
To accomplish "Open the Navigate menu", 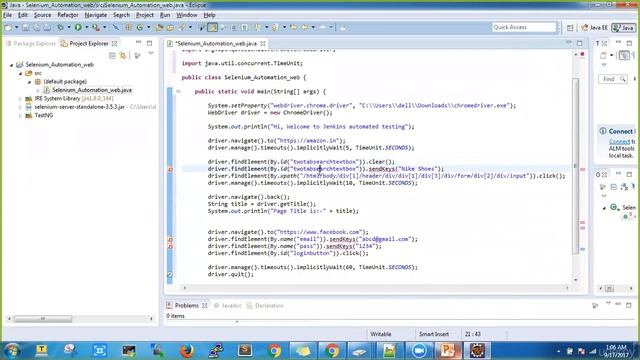I will [x=96, y=15].
